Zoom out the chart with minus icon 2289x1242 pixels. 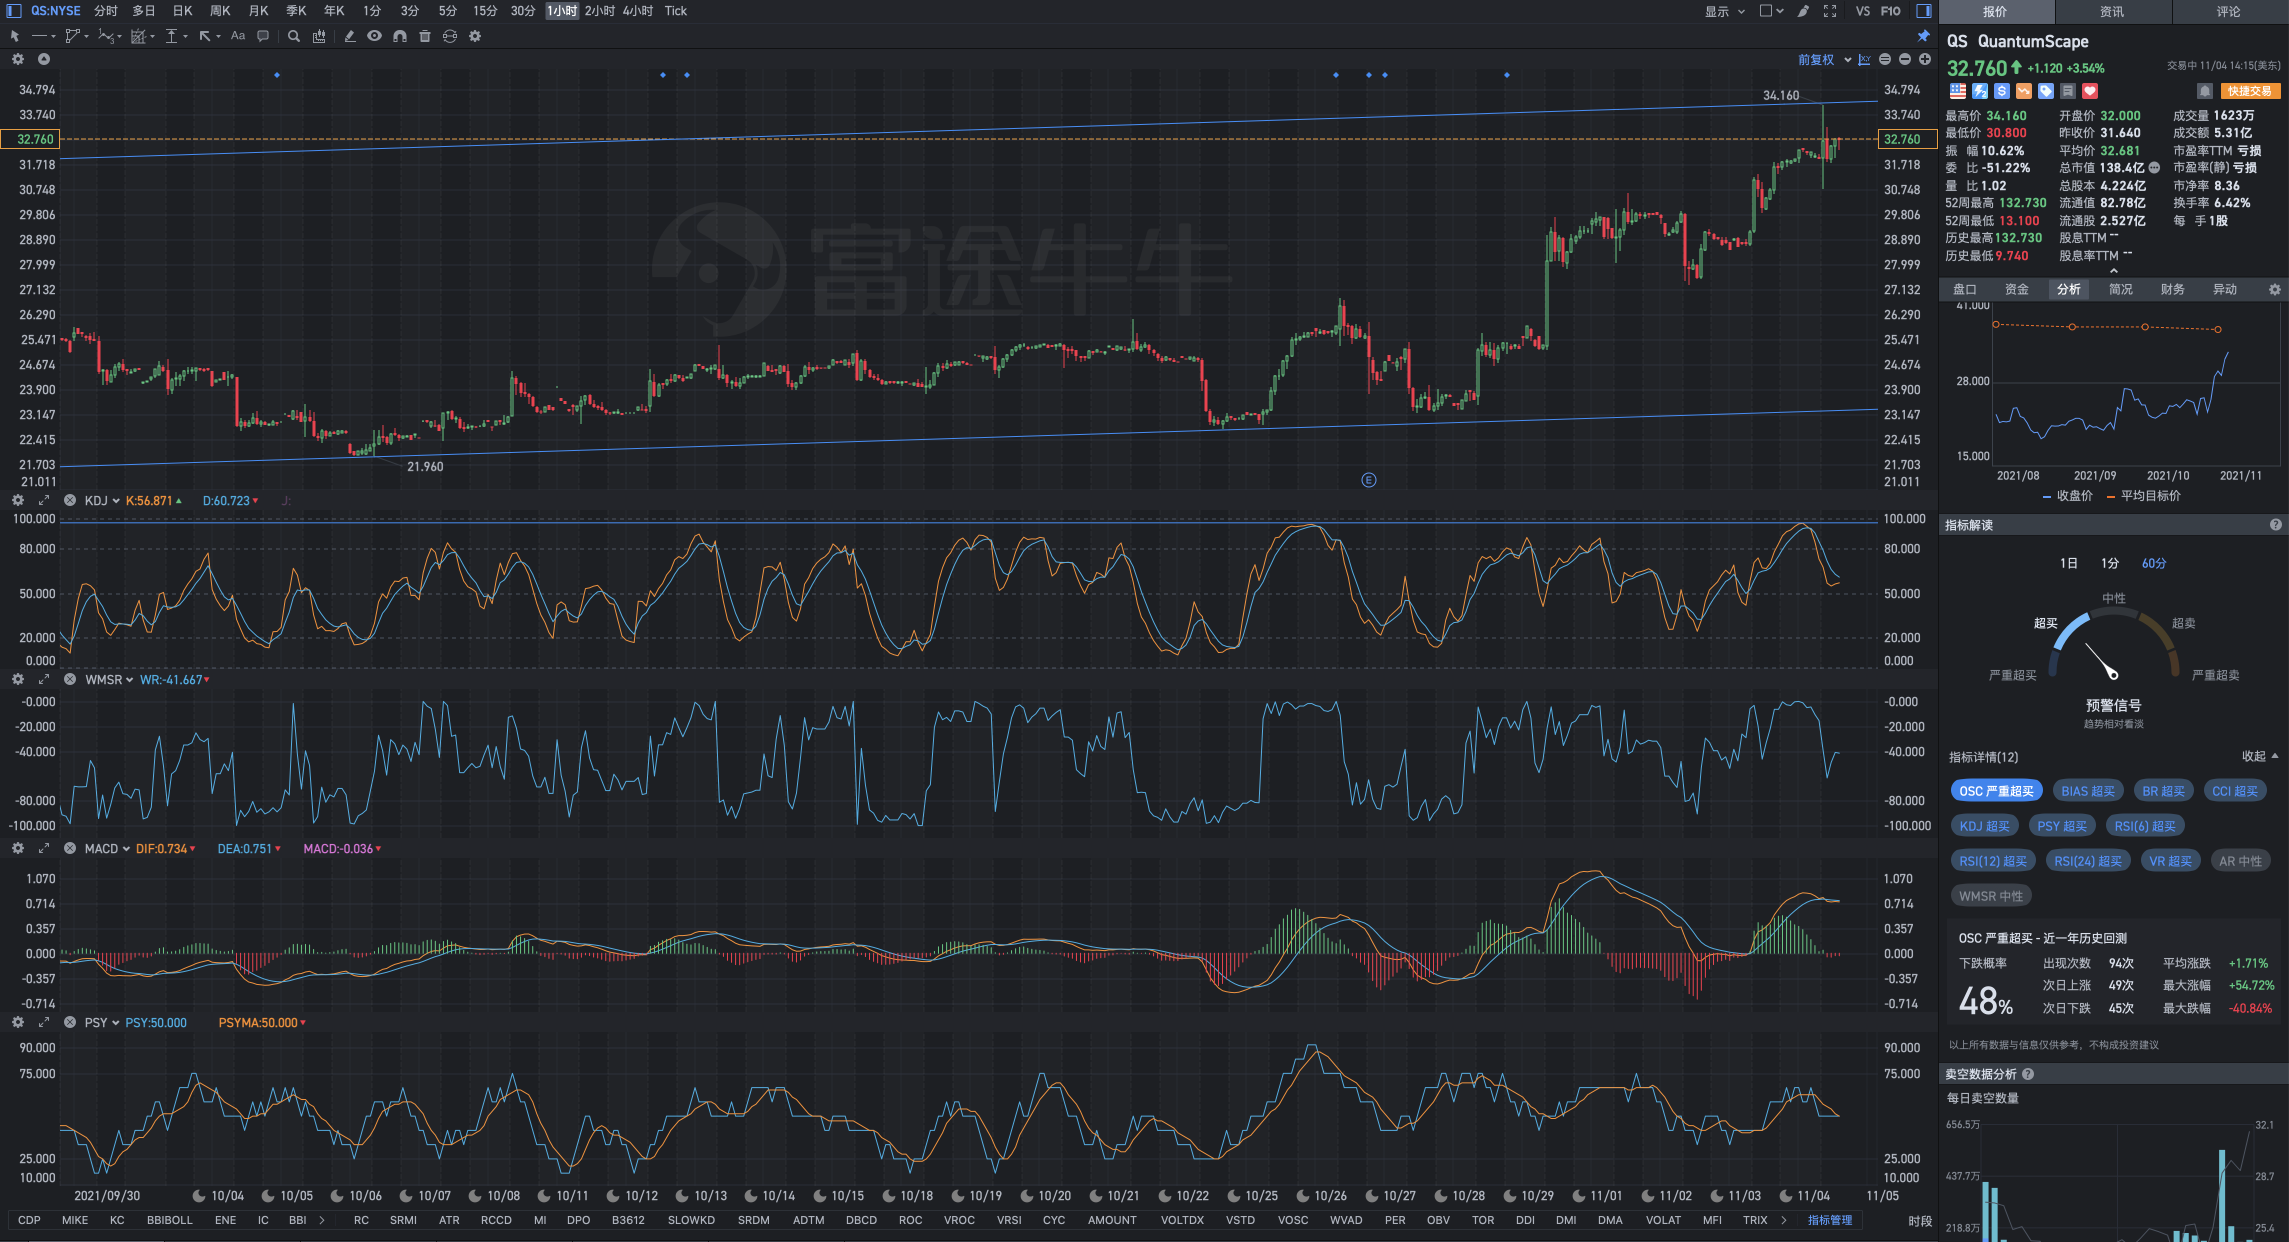1905,60
